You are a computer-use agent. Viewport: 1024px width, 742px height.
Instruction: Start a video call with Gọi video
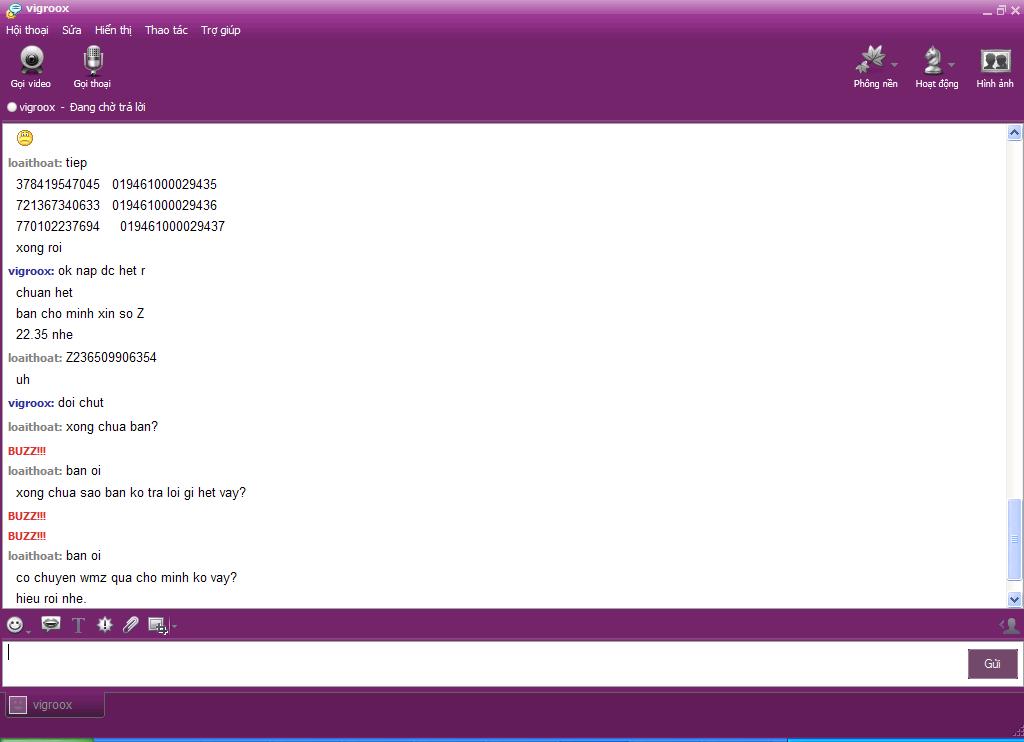[x=31, y=67]
